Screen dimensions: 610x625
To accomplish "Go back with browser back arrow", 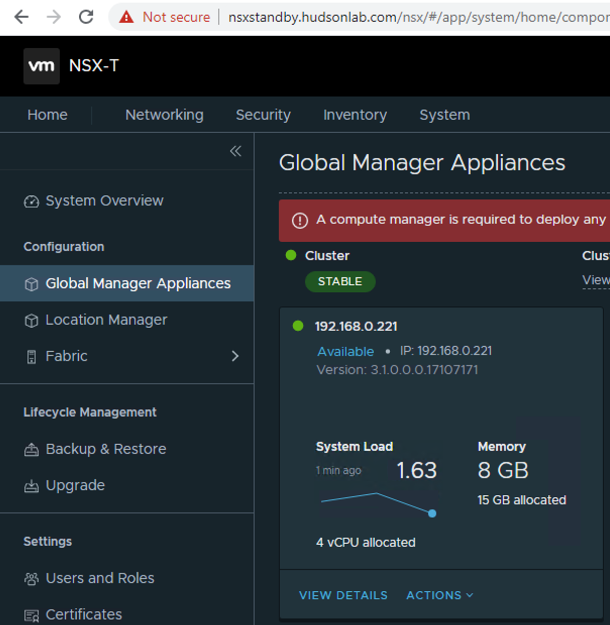I will (x=21, y=17).
